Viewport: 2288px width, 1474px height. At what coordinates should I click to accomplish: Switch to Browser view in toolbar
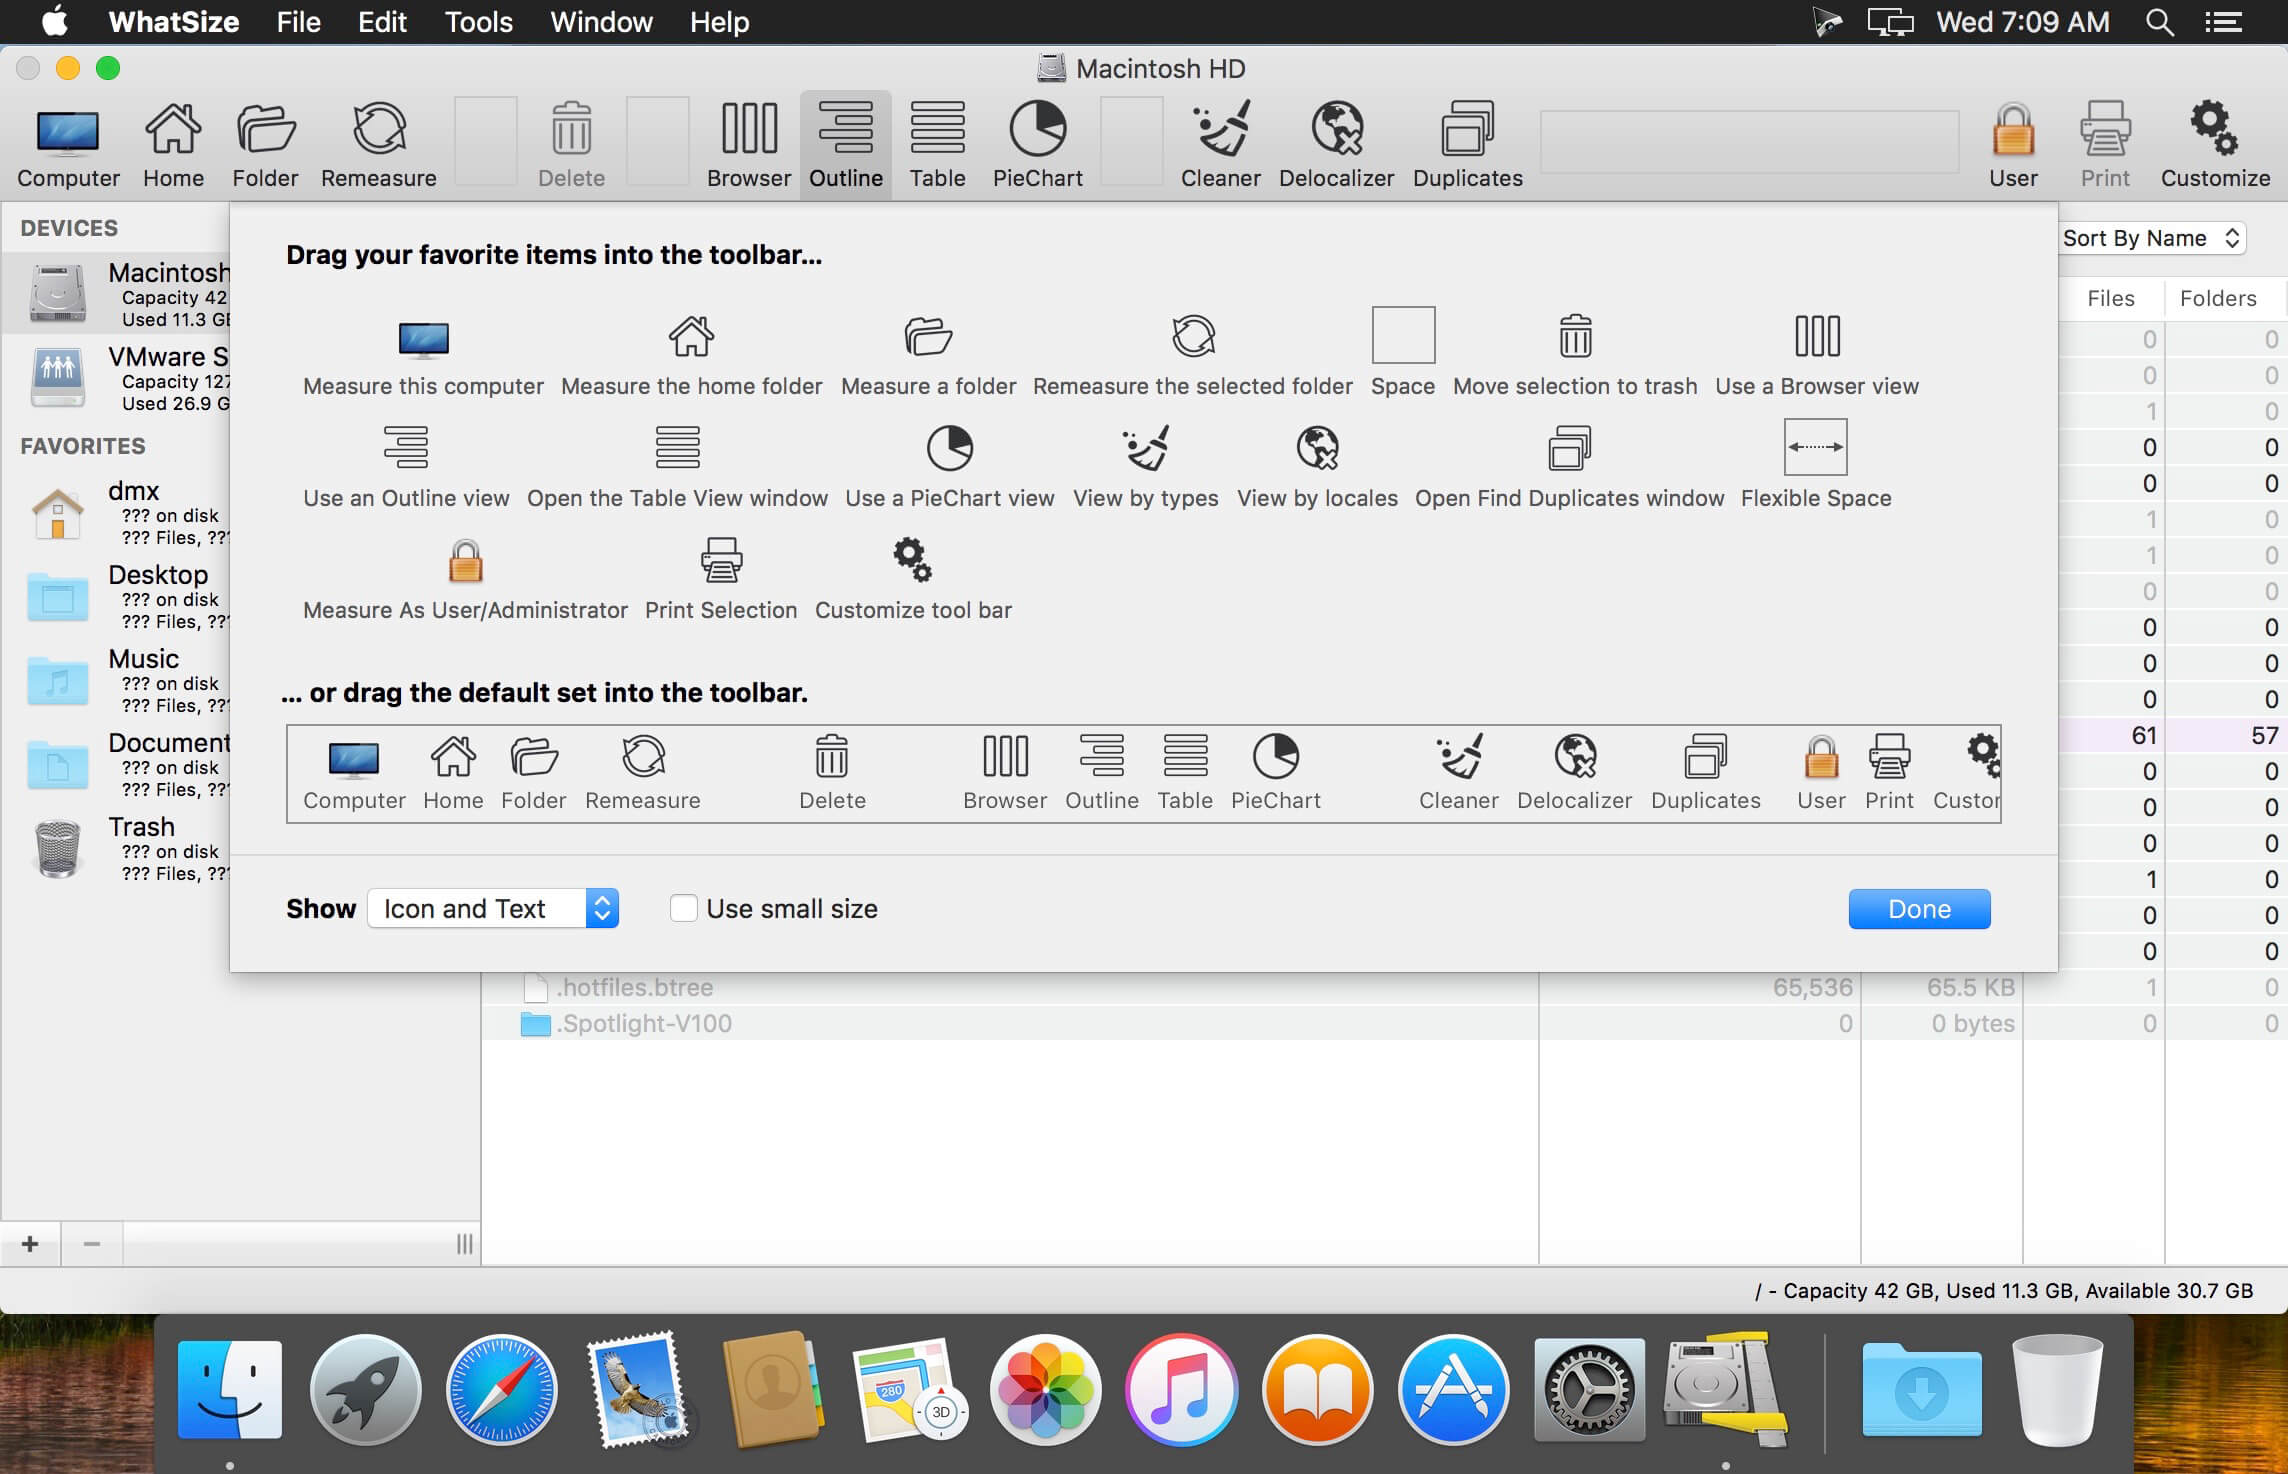pyautogui.click(x=749, y=146)
